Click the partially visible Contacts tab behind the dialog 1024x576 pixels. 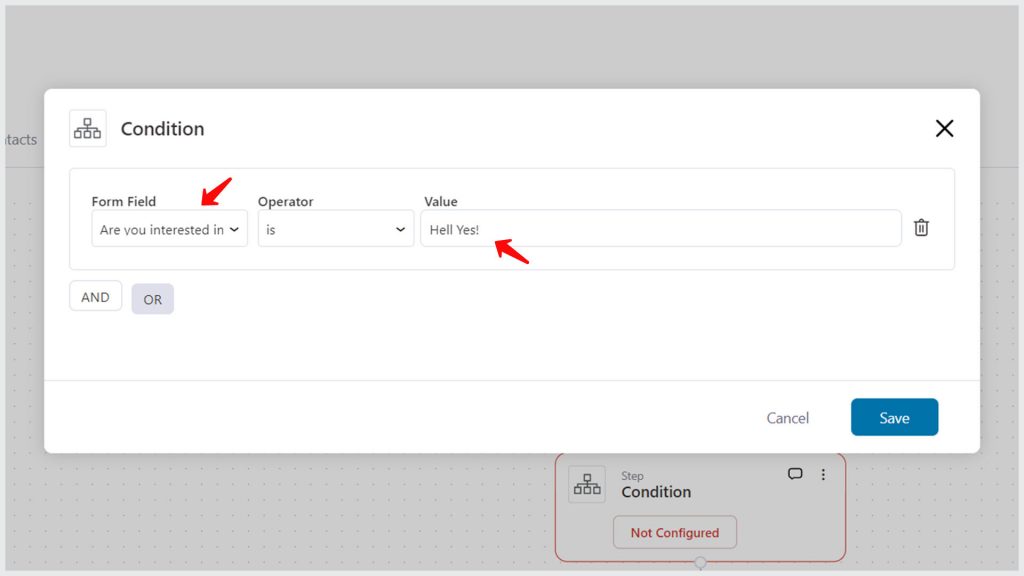[21, 139]
